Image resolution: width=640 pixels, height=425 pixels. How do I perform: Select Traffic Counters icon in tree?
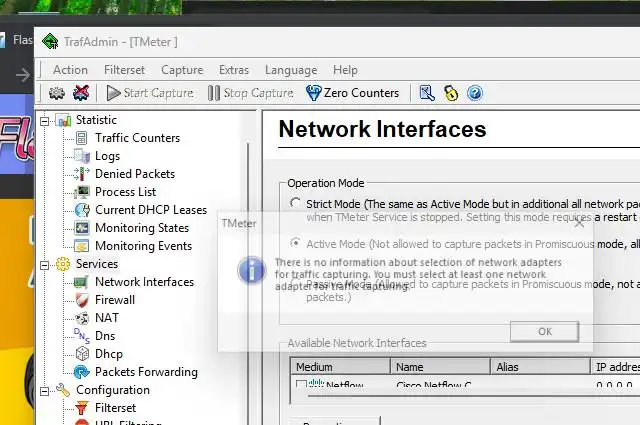coord(82,138)
